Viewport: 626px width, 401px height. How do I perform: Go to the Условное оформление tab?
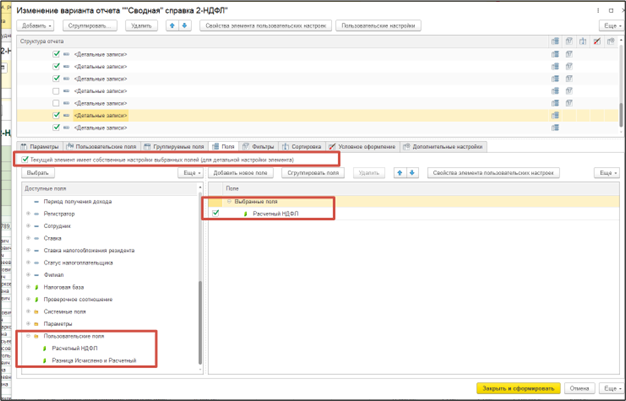pos(363,147)
